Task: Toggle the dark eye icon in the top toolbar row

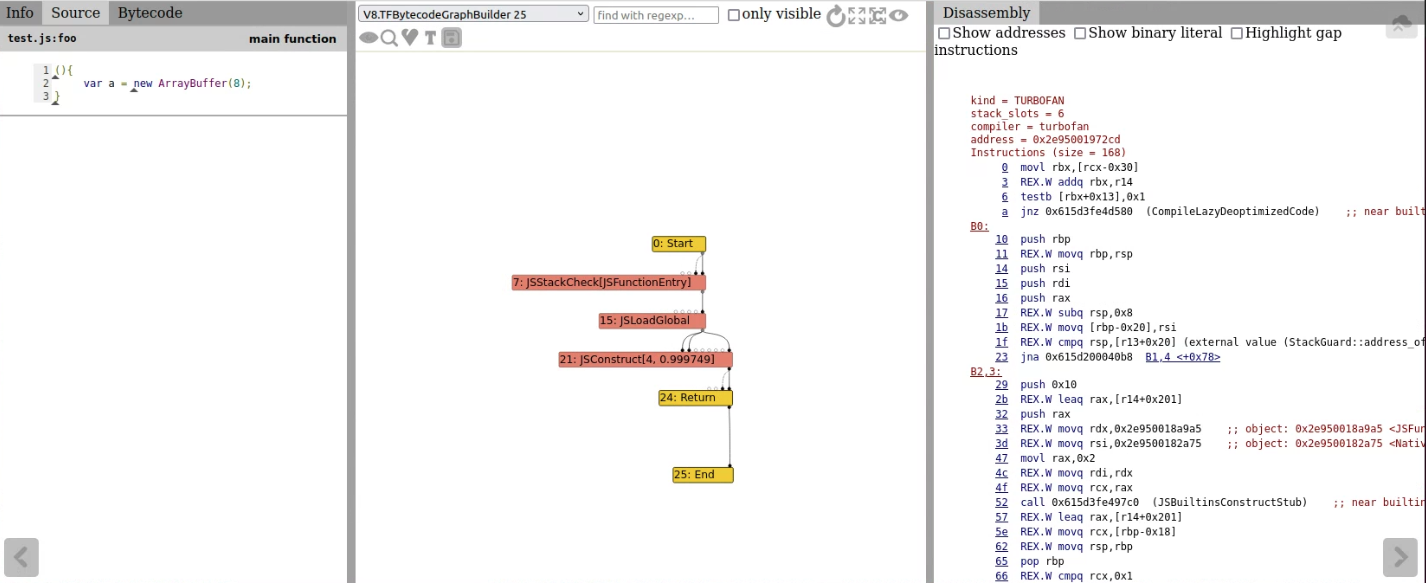Action: pos(899,15)
